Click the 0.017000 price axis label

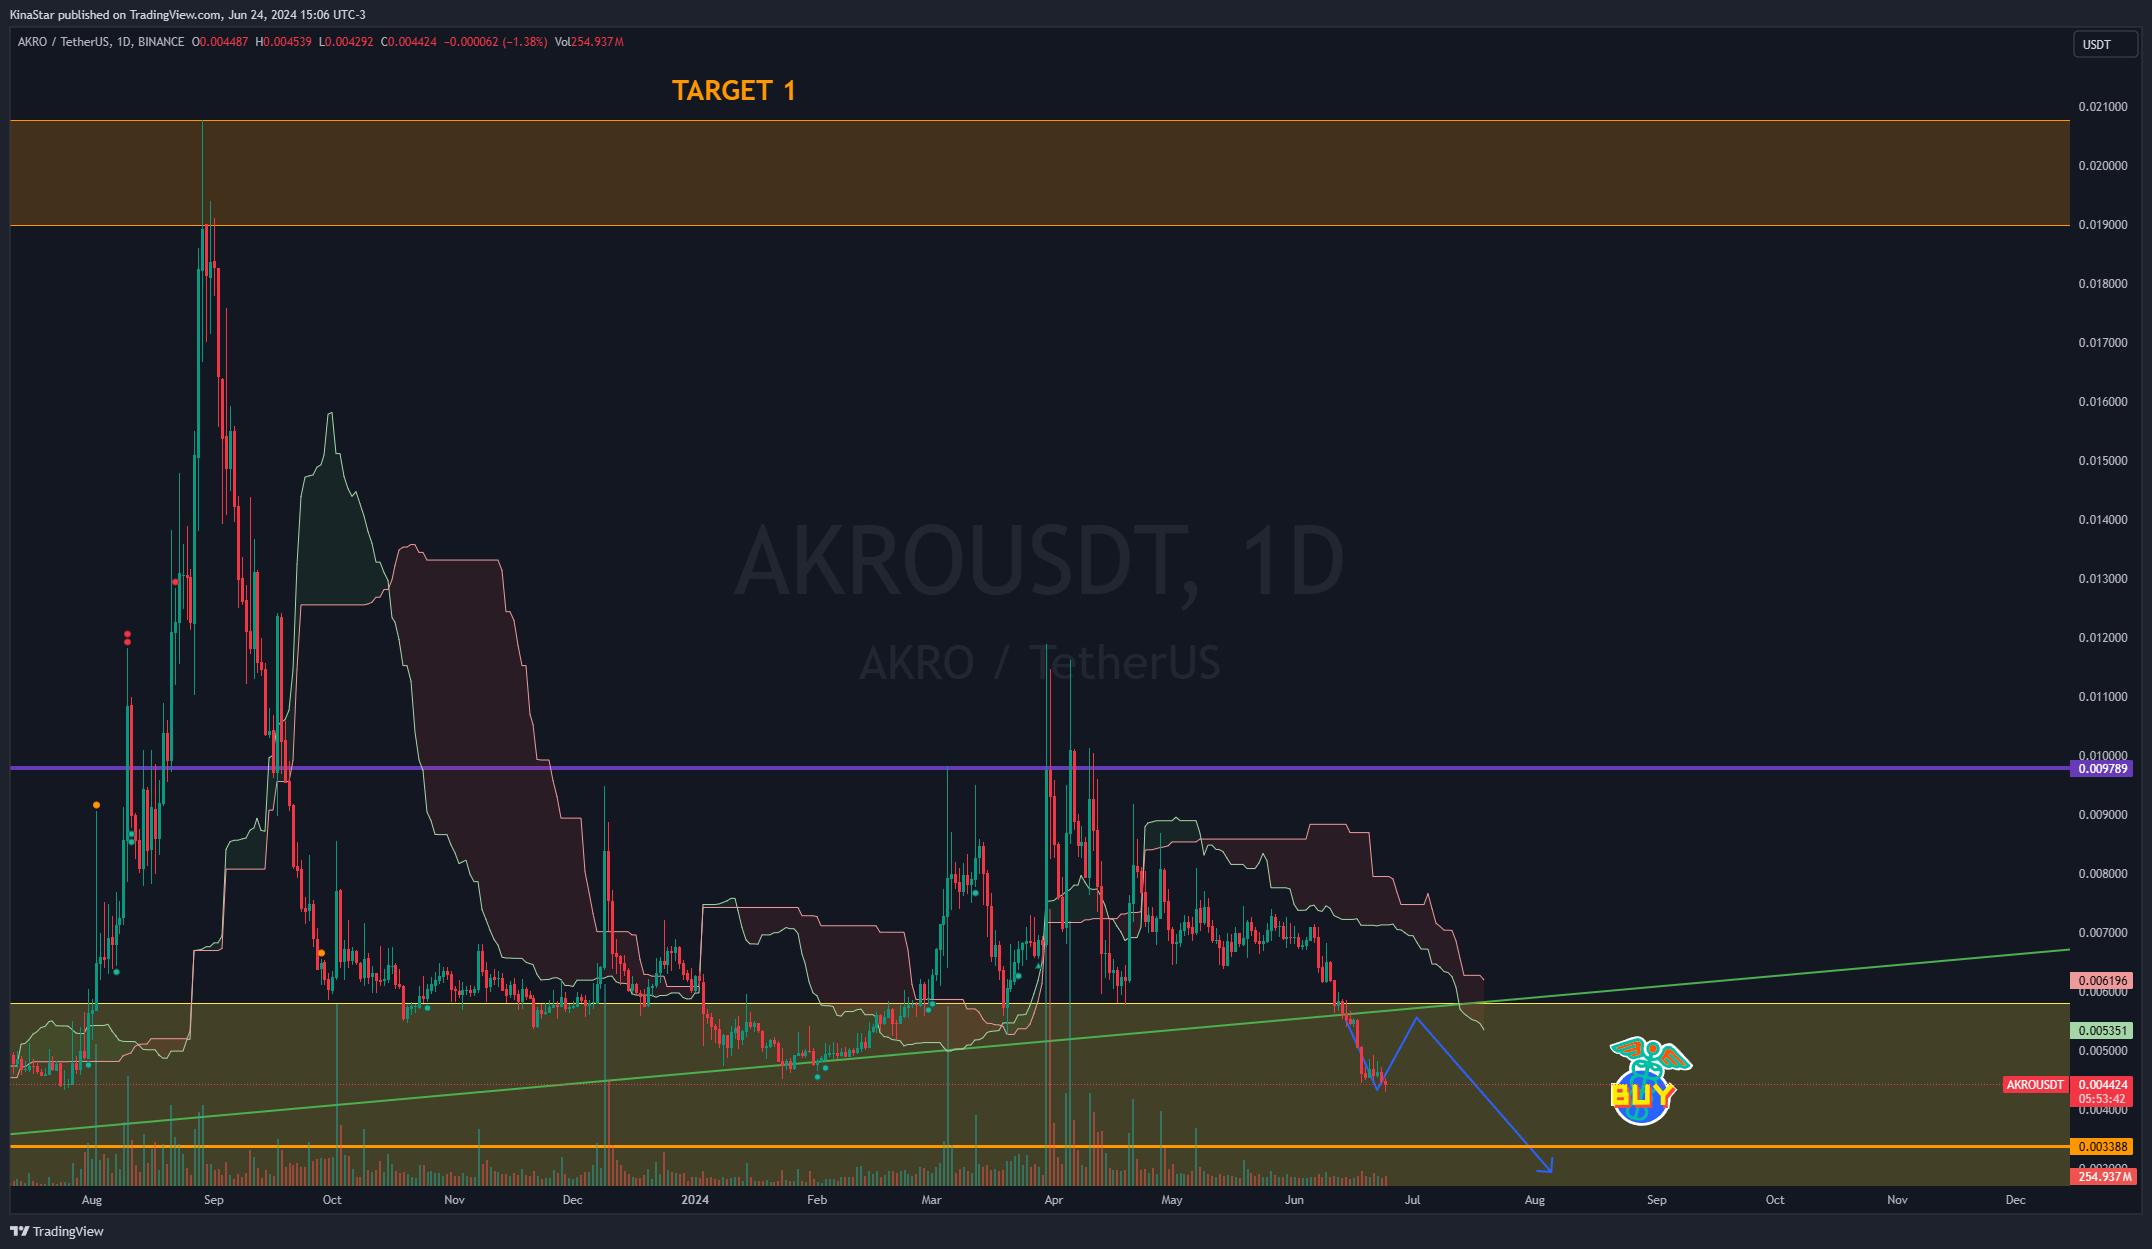(2102, 343)
